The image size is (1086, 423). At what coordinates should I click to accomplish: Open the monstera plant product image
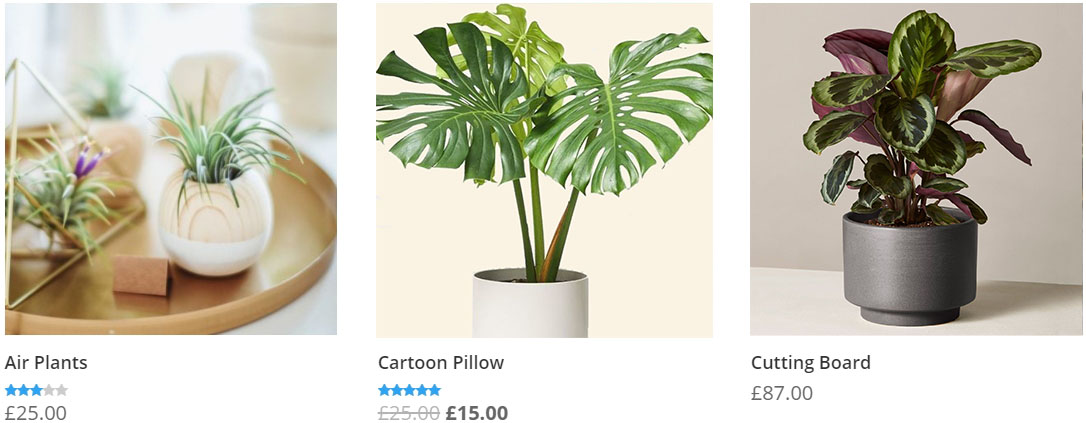(x=544, y=170)
